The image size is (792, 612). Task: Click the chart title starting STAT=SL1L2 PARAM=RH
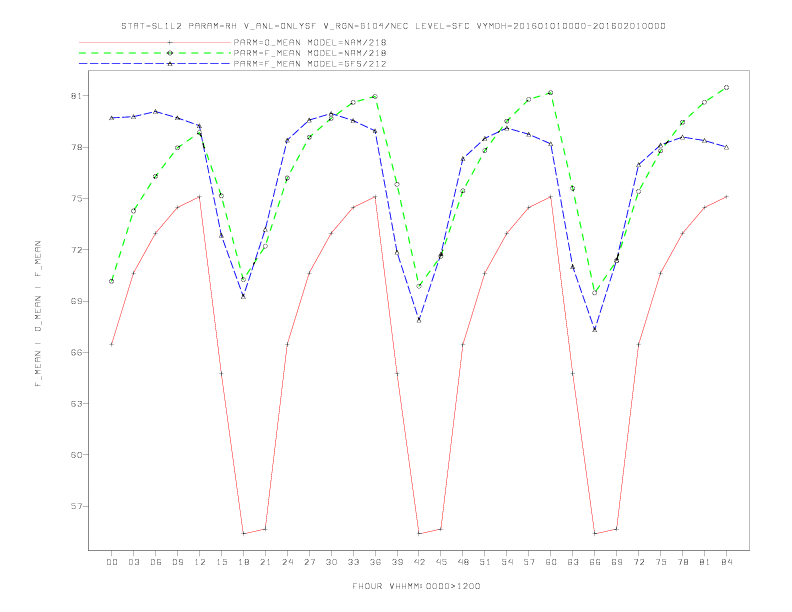point(393,26)
